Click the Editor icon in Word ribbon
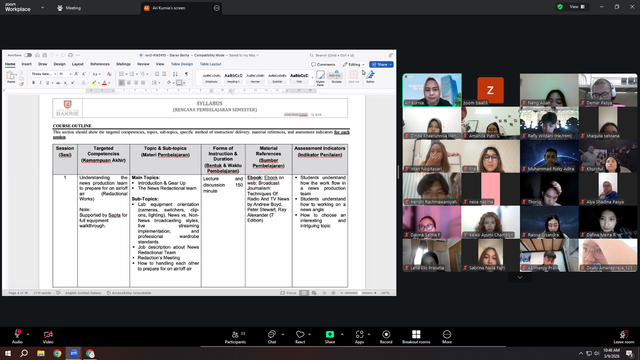 [370, 76]
